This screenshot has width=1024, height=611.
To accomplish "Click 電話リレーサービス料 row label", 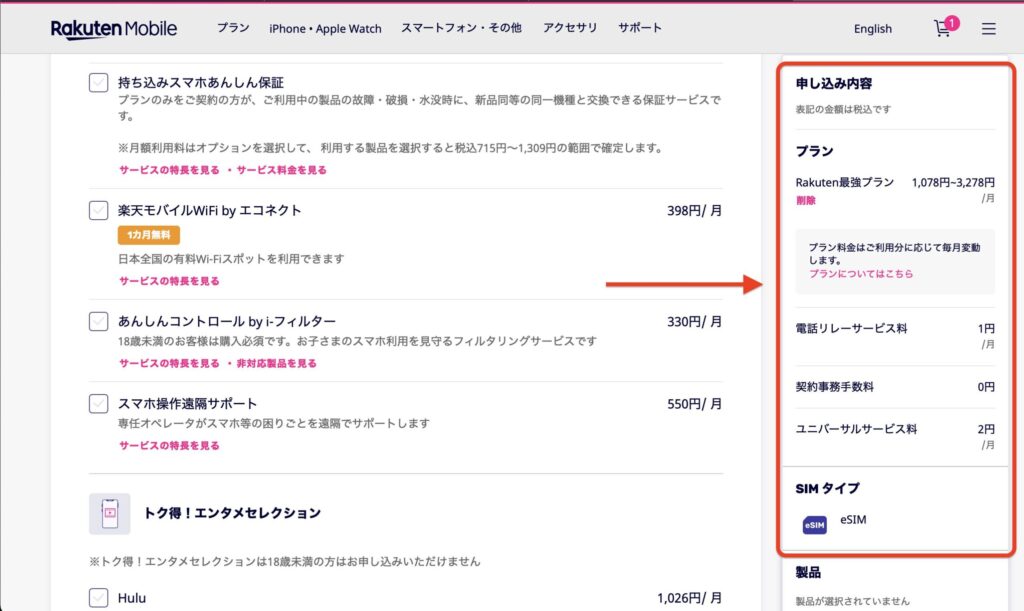I will (851, 328).
